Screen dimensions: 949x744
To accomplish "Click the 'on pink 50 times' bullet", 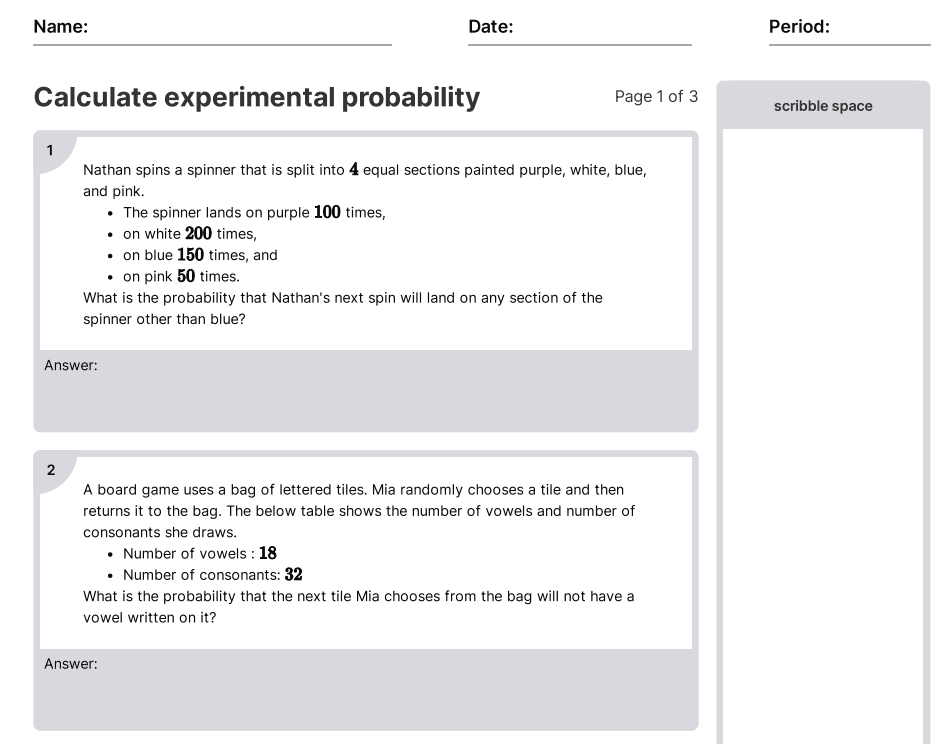I will click(x=181, y=277).
